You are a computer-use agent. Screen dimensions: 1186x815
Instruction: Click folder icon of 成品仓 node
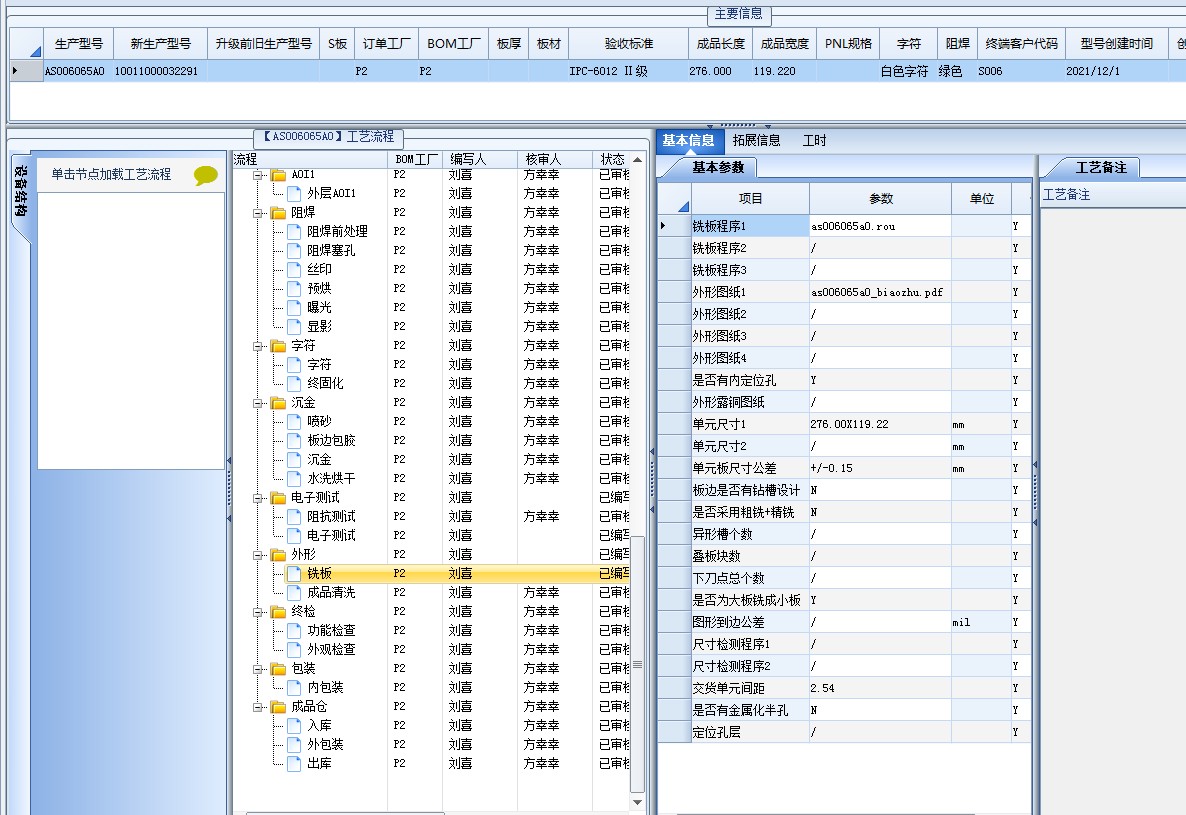click(279, 707)
